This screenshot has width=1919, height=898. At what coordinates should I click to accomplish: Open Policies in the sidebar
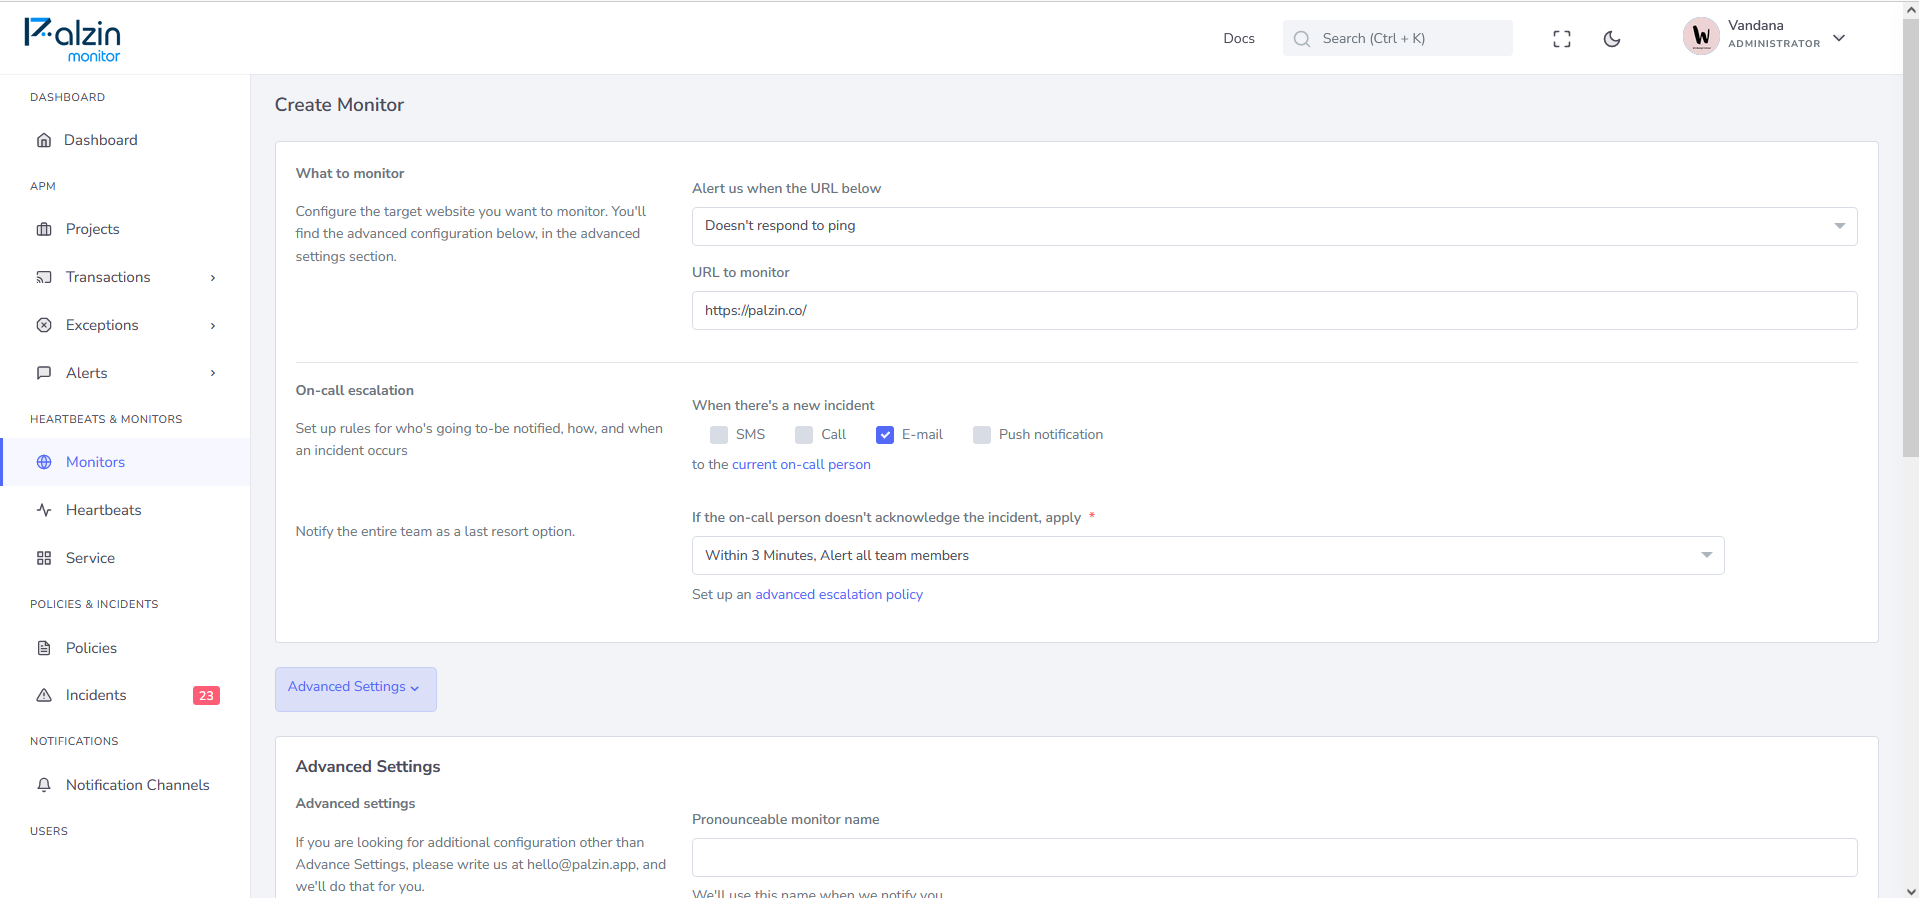tap(91, 648)
